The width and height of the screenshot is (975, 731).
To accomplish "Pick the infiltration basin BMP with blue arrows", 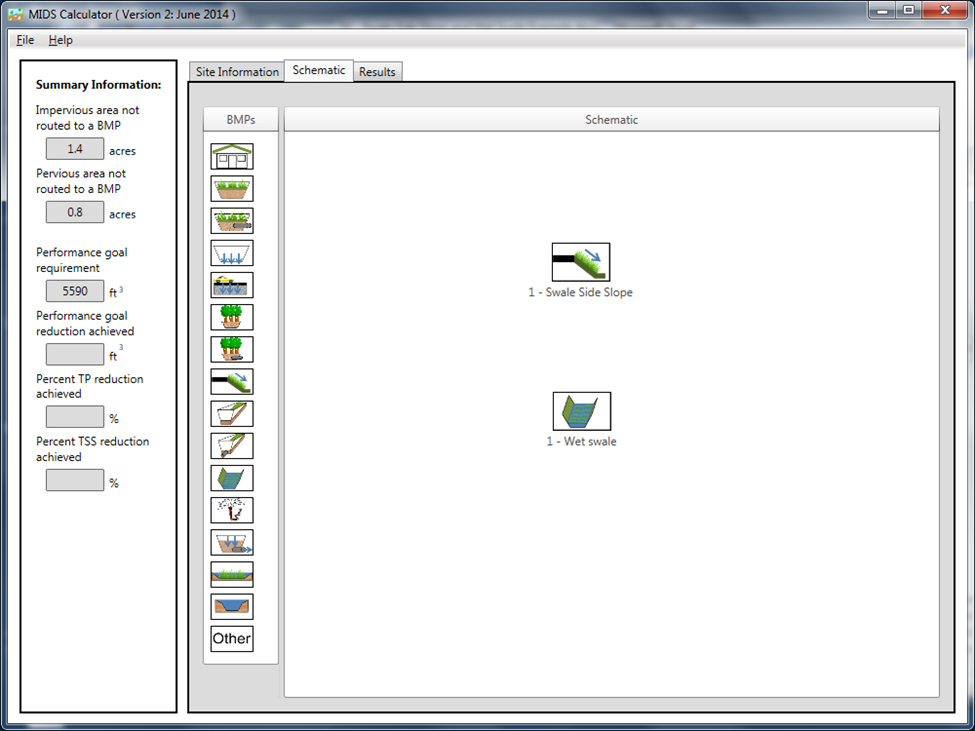I will tap(232, 253).
